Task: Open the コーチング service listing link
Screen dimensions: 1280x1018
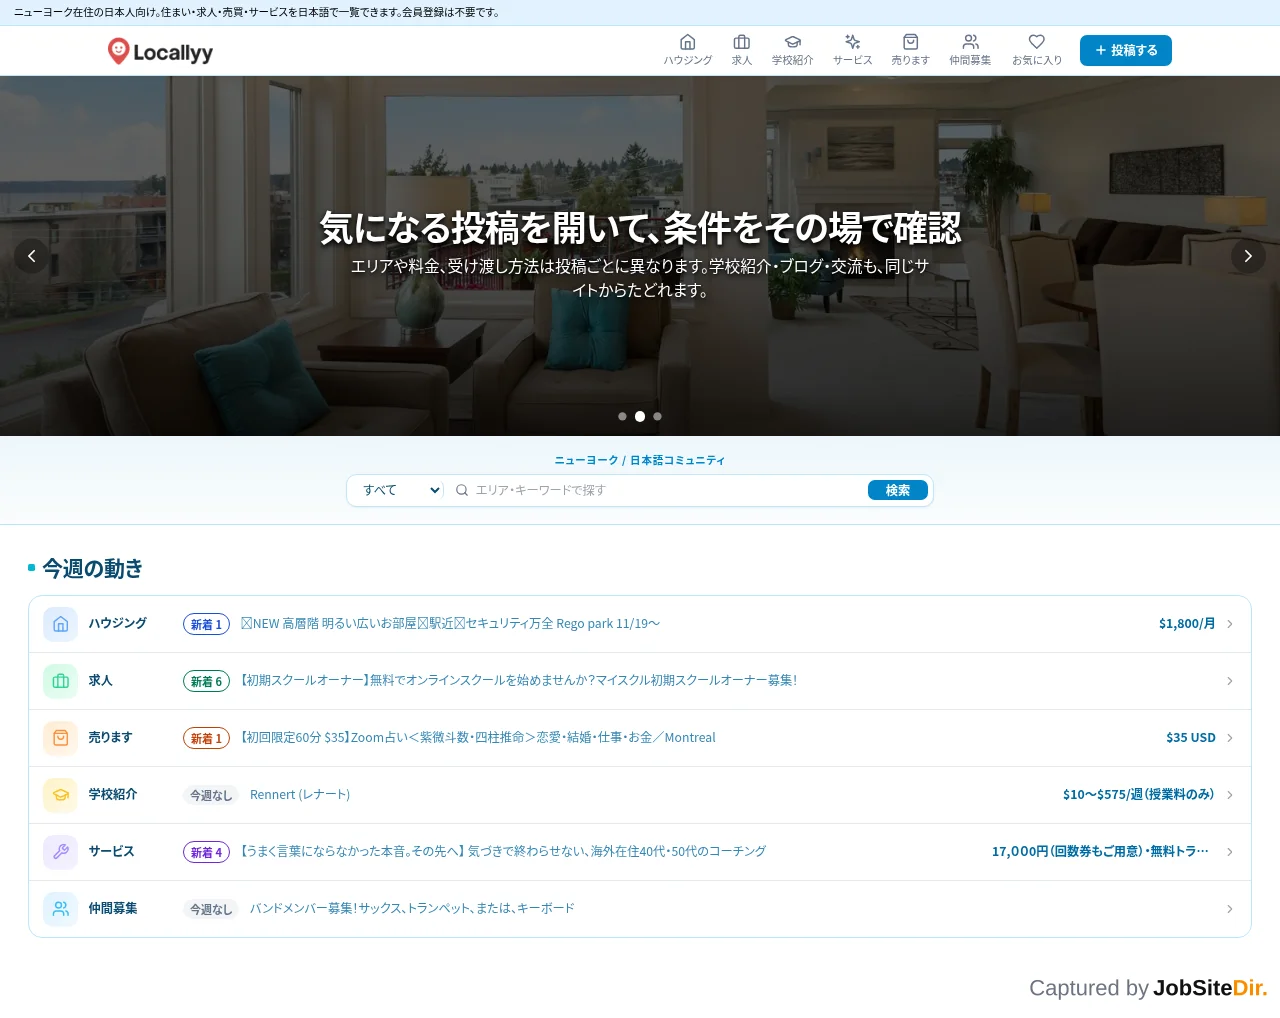Action: [x=503, y=852]
